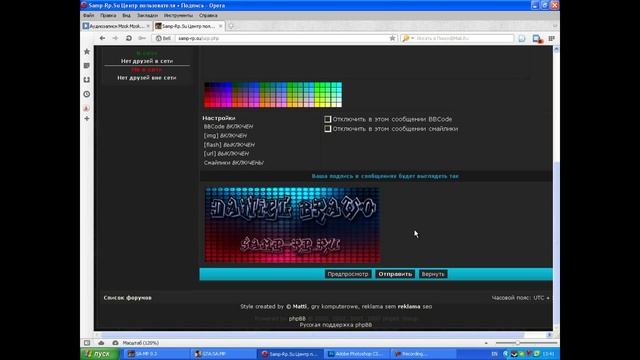
Task: Bookmark page with the address bar star
Action: click(x=392, y=38)
